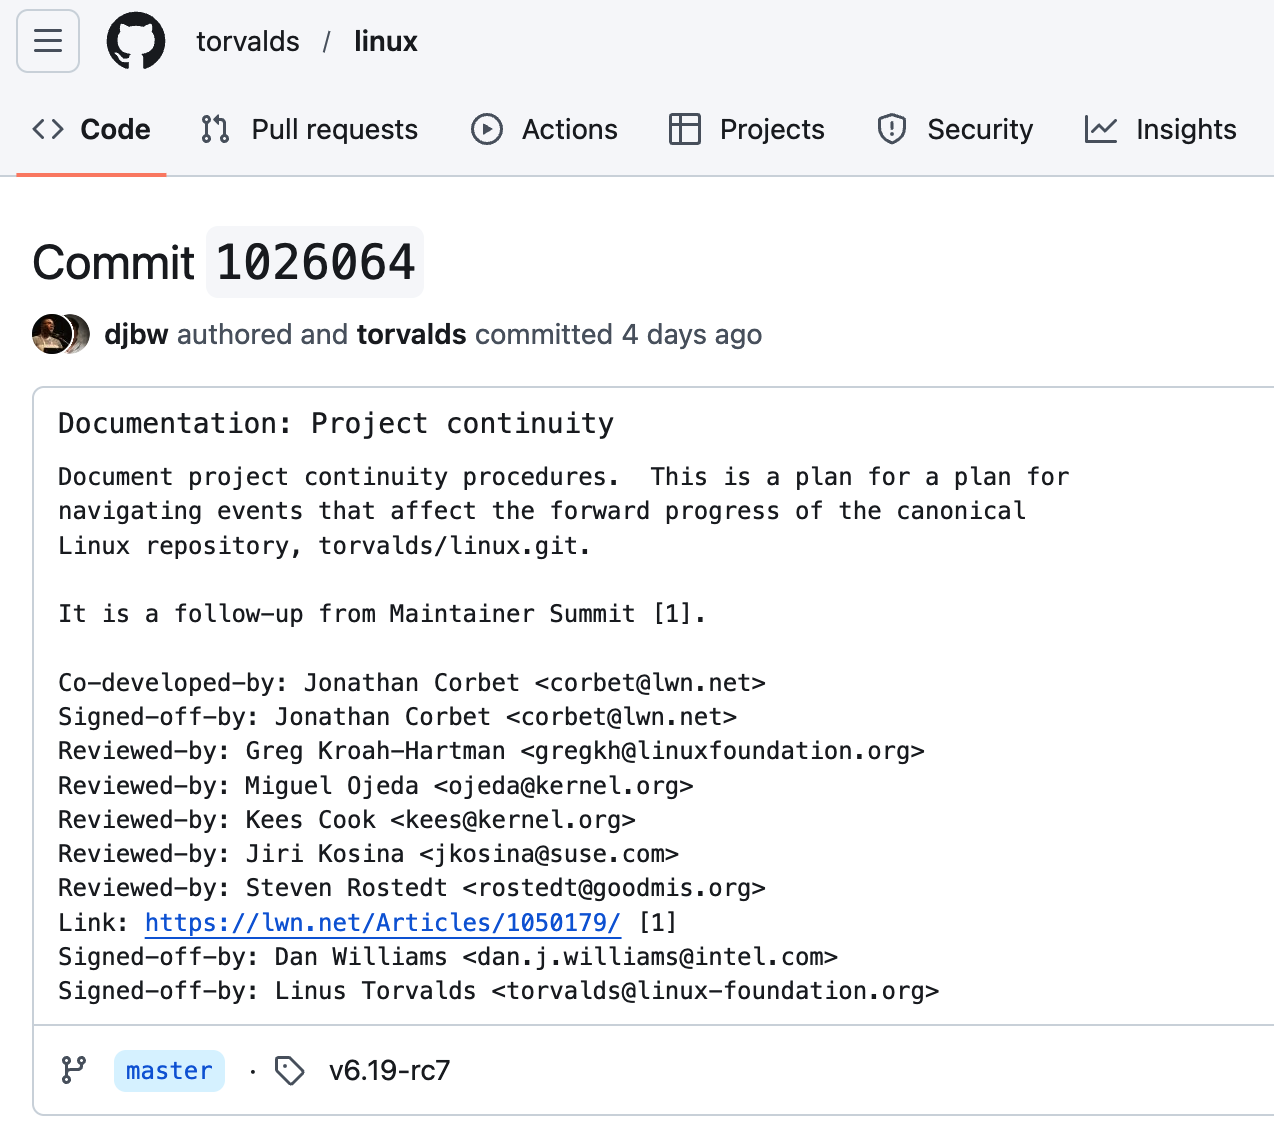Click the Projects table icon

point(685,129)
